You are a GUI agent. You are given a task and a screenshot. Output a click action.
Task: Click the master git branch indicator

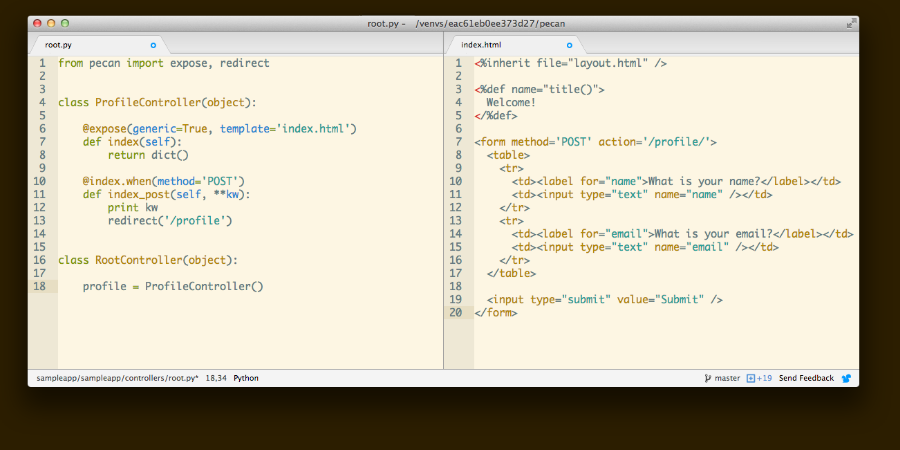[x=722, y=378]
